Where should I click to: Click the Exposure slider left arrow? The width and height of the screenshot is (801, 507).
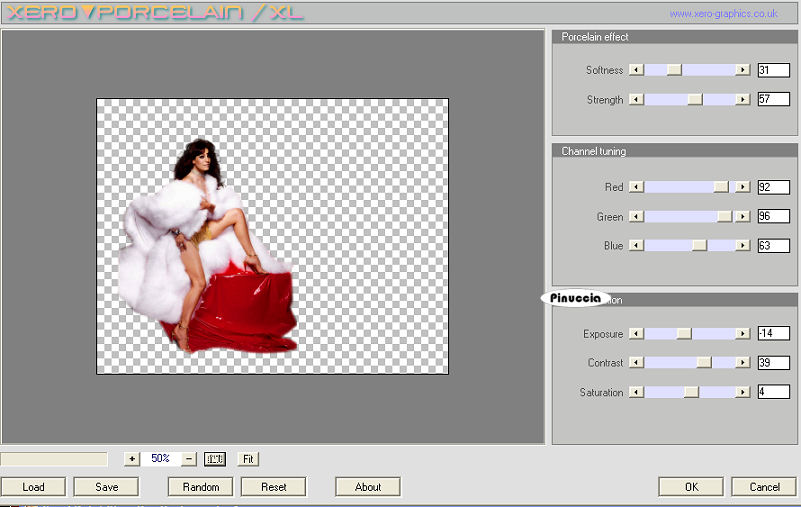click(636, 334)
